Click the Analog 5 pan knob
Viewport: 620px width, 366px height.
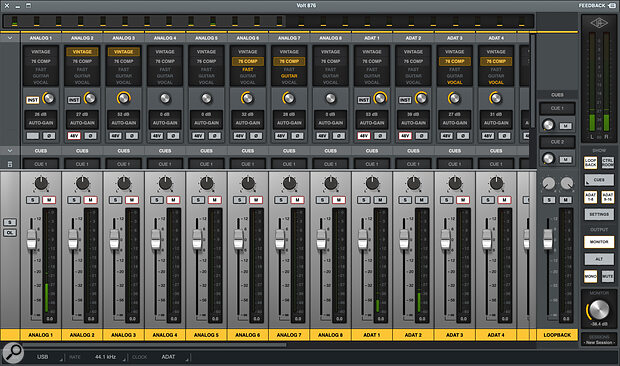pyautogui.click(x=206, y=183)
